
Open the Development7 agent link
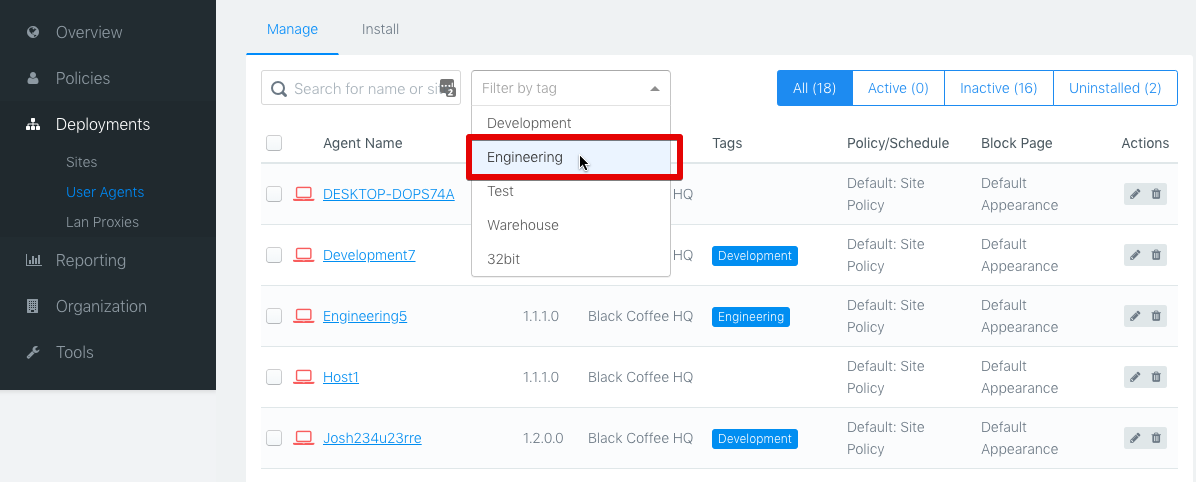pos(369,255)
